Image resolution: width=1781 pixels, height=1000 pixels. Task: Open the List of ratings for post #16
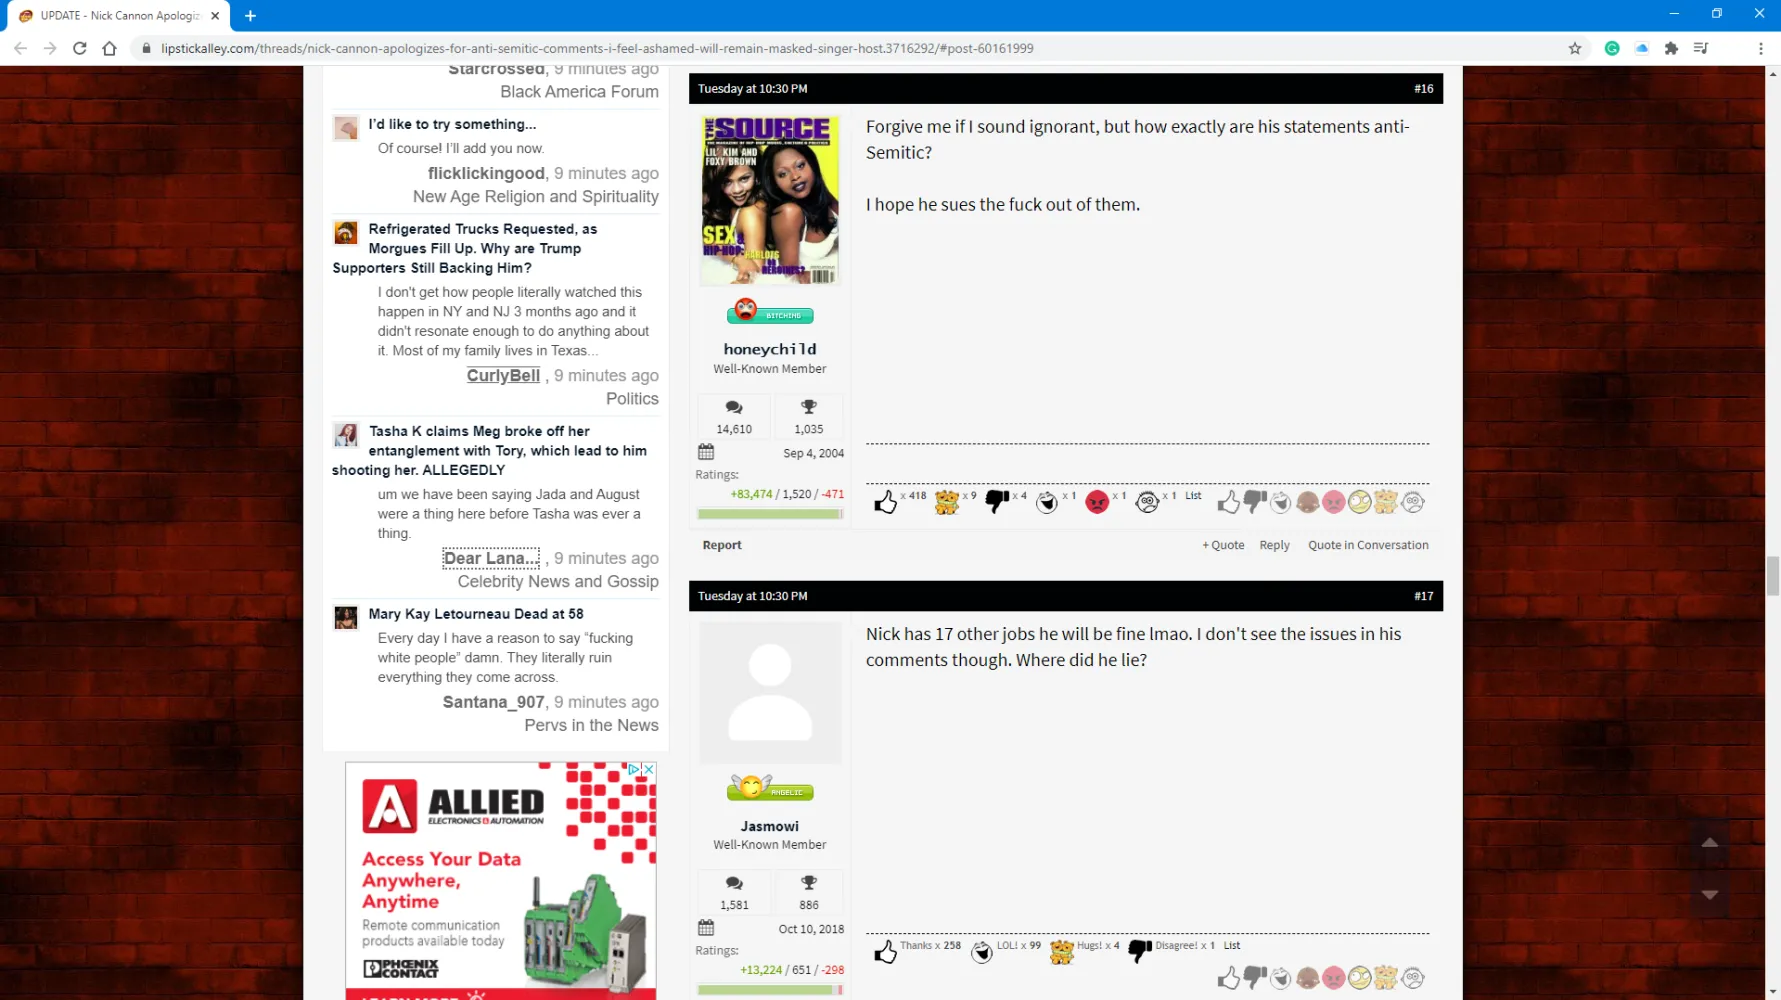tap(1193, 496)
